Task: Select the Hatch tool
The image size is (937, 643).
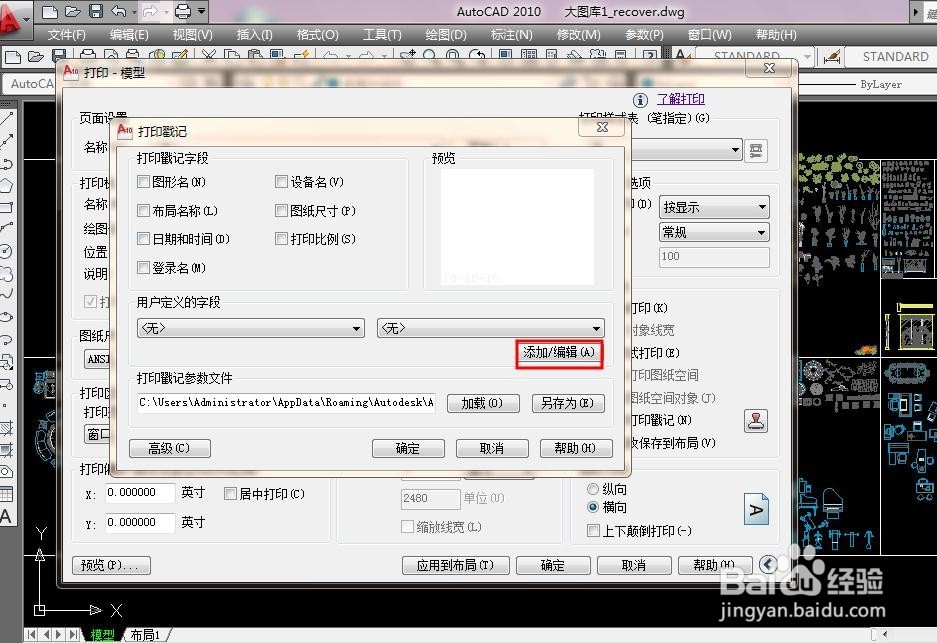Action: pyautogui.click(x=7, y=428)
